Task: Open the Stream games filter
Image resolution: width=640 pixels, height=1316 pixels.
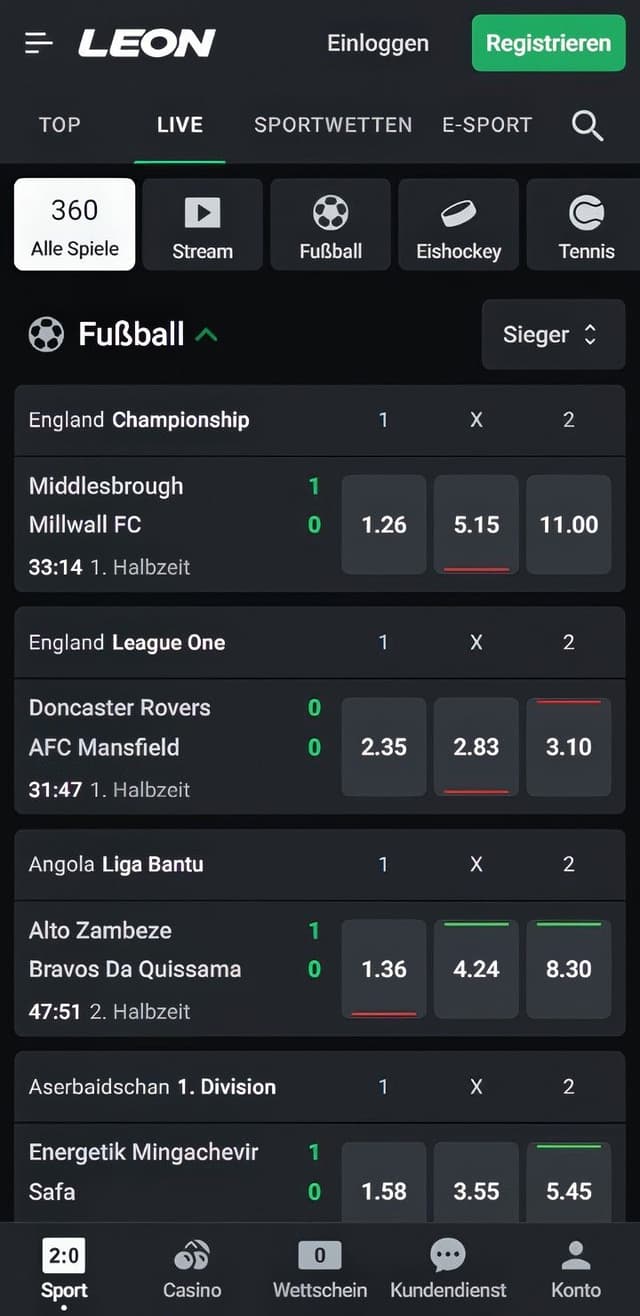Action: click(x=202, y=224)
